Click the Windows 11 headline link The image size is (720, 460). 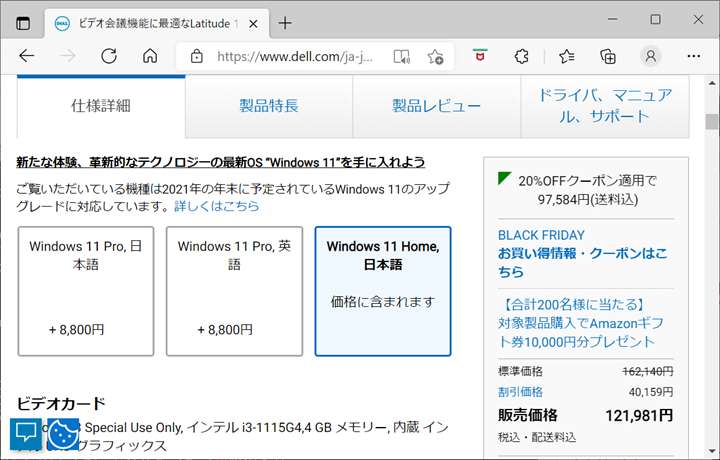(x=220, y=162)
